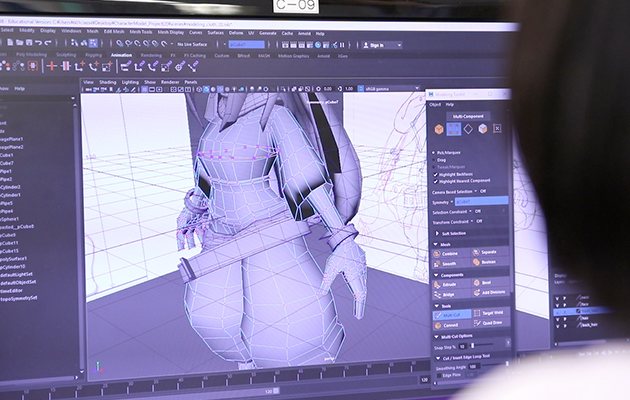This screenshot has width=630, height=400.
Task: Click the Add Divisions tool
Action: tap(489, 292)
